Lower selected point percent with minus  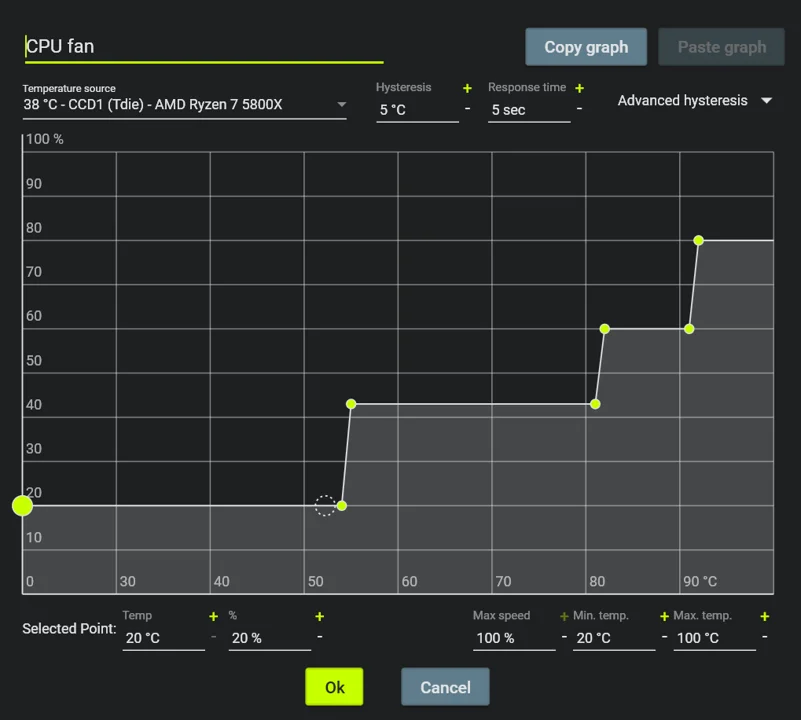click(x=319, y=637)
